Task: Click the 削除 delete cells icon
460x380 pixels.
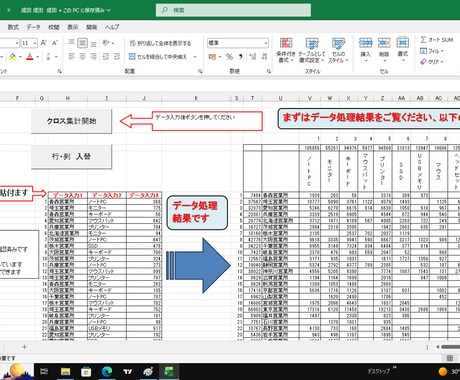Action: (x=384, y=43)
